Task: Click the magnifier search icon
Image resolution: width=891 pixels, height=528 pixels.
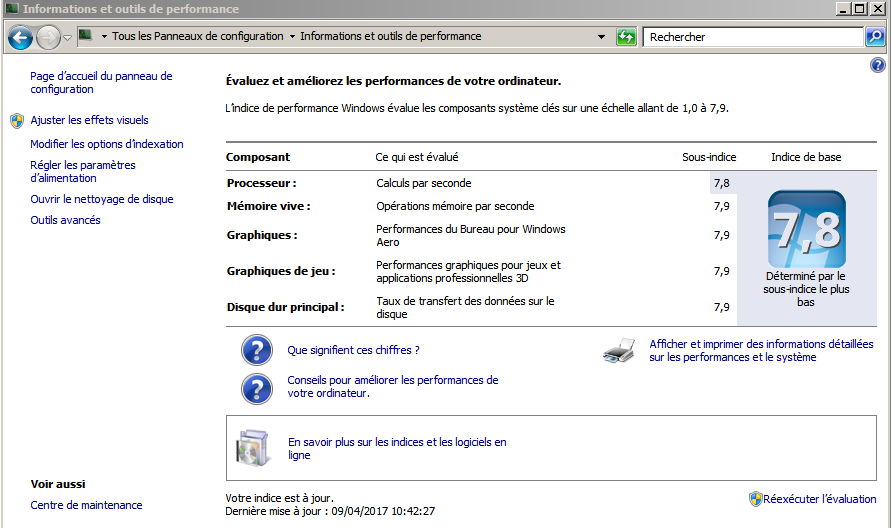Action: 875,37
